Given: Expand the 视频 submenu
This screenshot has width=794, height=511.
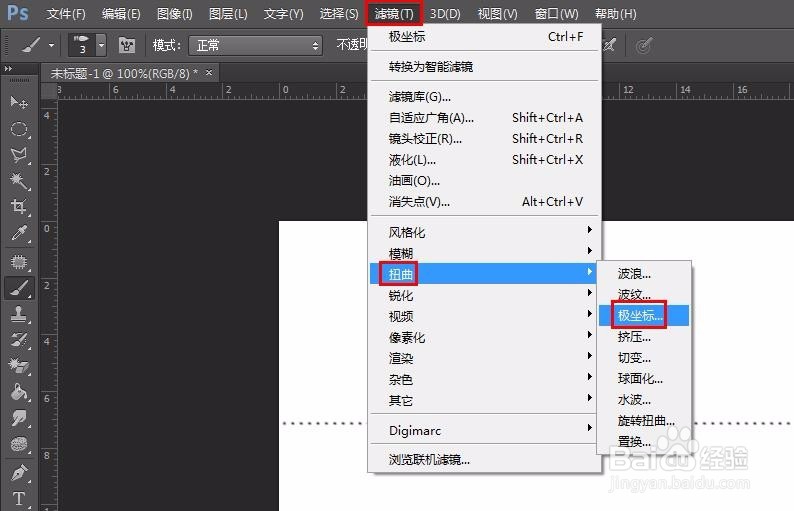Looking at the screenshot, I should tap(485, 317).
